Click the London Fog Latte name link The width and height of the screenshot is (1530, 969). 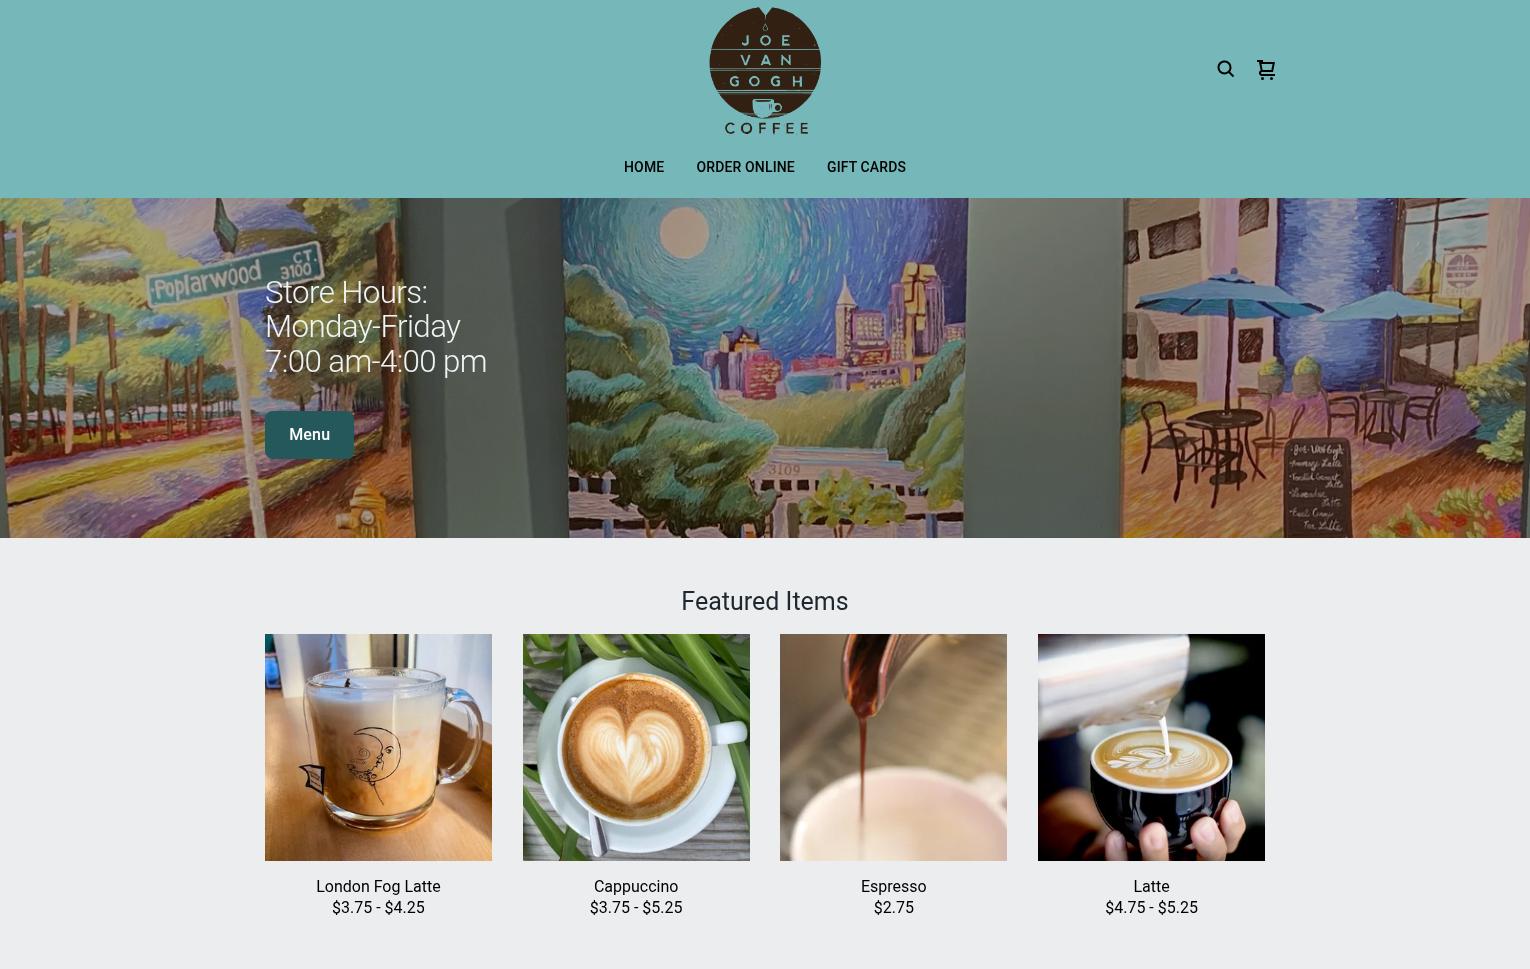378,886
